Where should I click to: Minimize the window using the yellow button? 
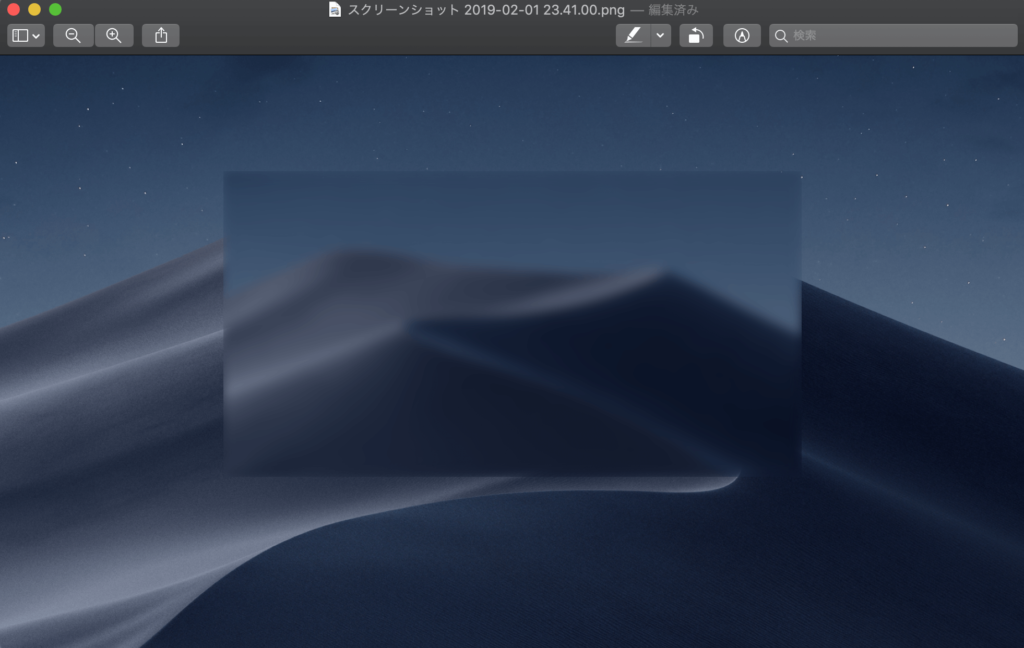(34, 10)
